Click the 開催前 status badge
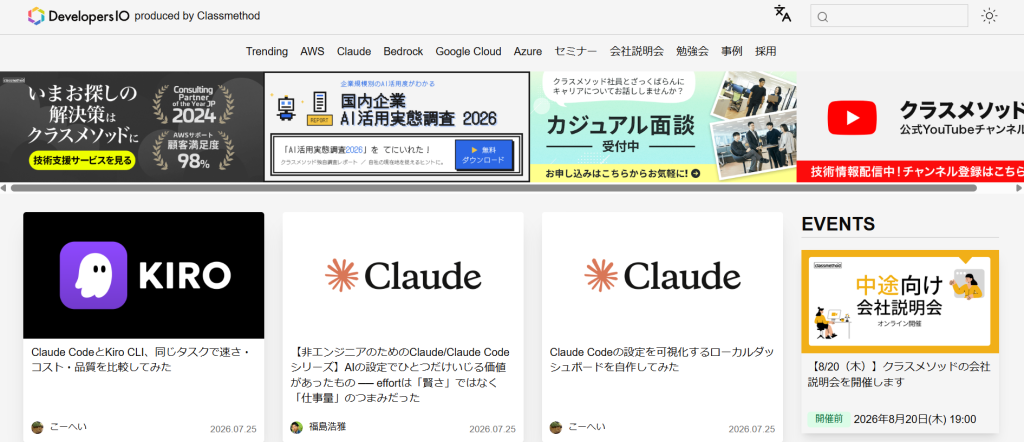 [828, 419]
